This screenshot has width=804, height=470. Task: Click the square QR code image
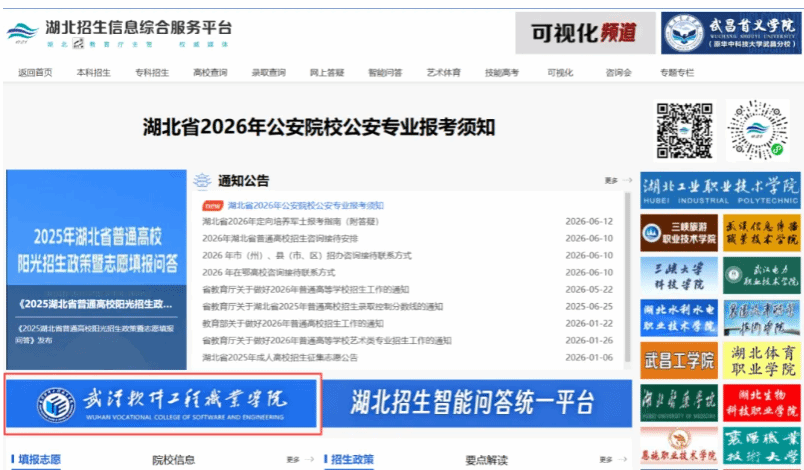(685, 131)
